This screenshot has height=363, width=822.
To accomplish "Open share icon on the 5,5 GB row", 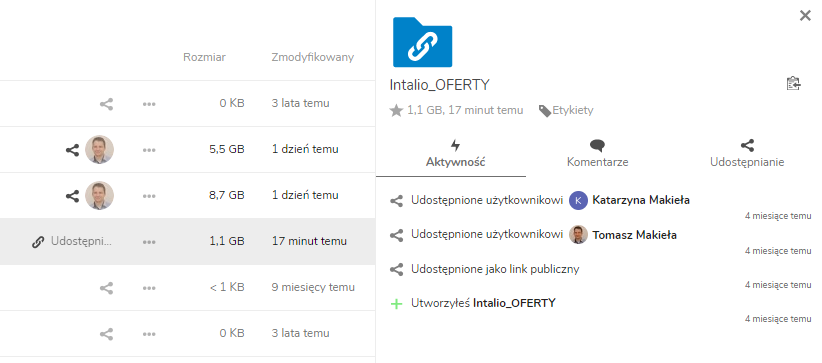I will click(x=72, y=150).
